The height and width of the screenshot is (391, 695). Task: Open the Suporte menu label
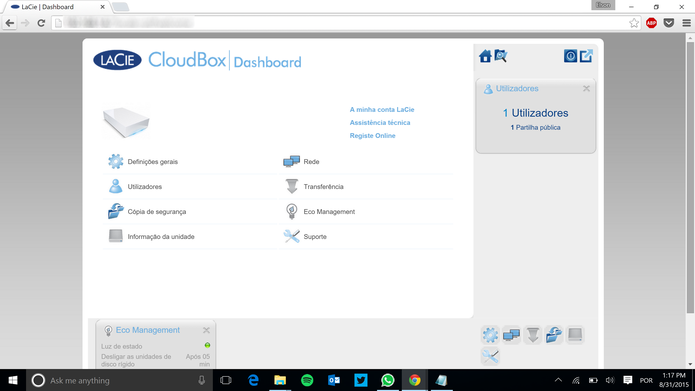coord(315,237)
